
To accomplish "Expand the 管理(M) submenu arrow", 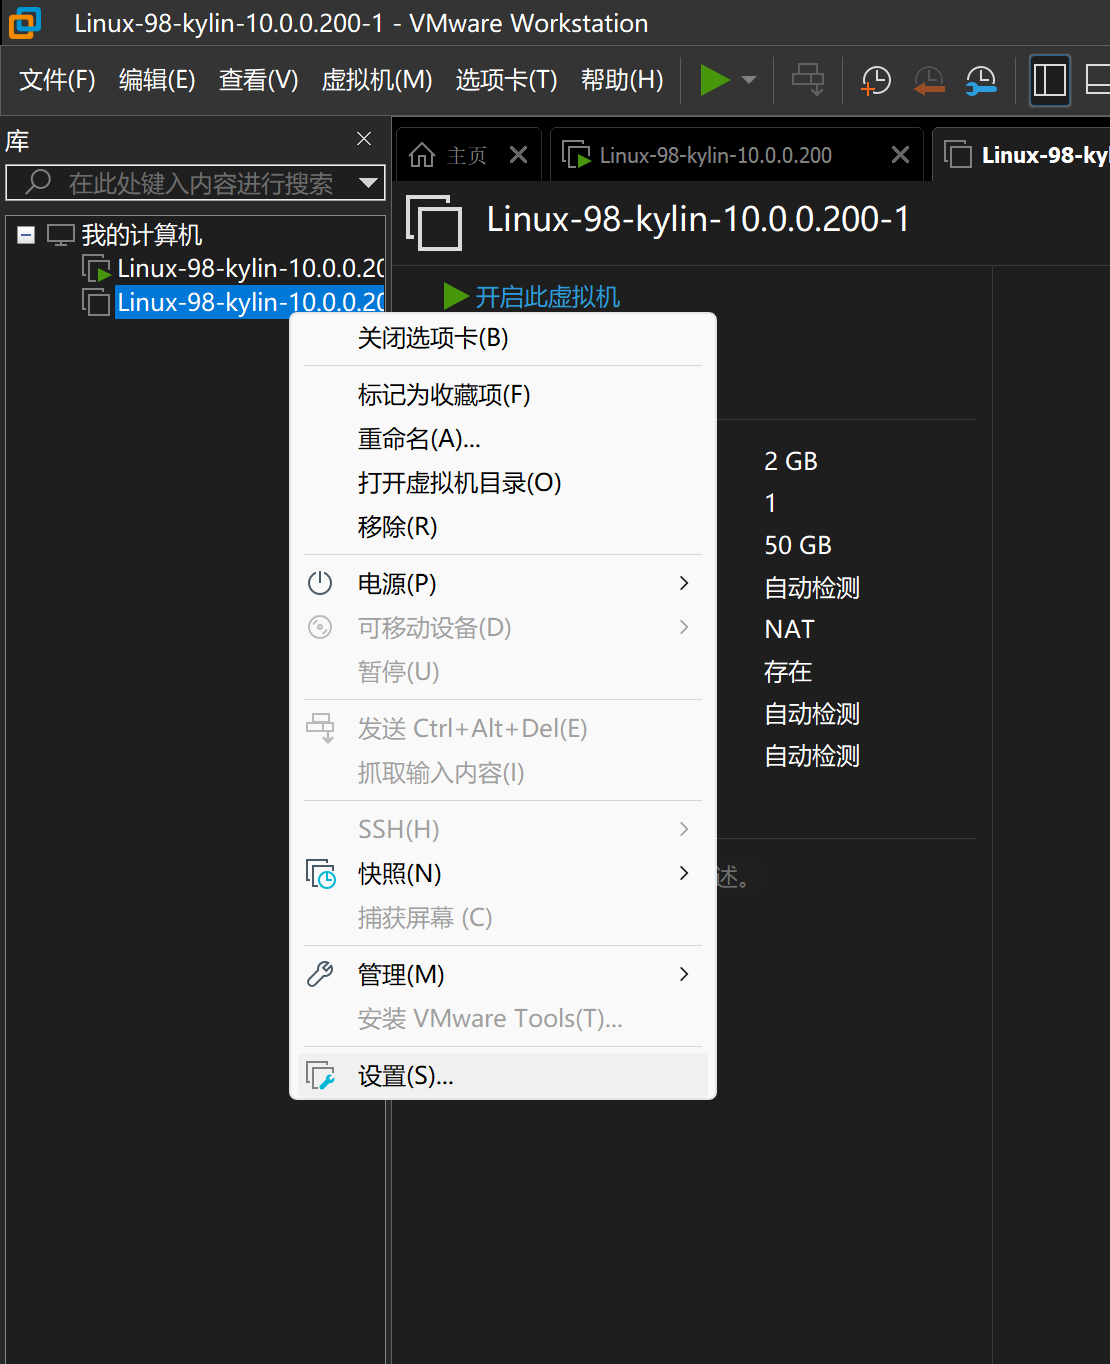I will pyautogui.click(x=684, y=974).
